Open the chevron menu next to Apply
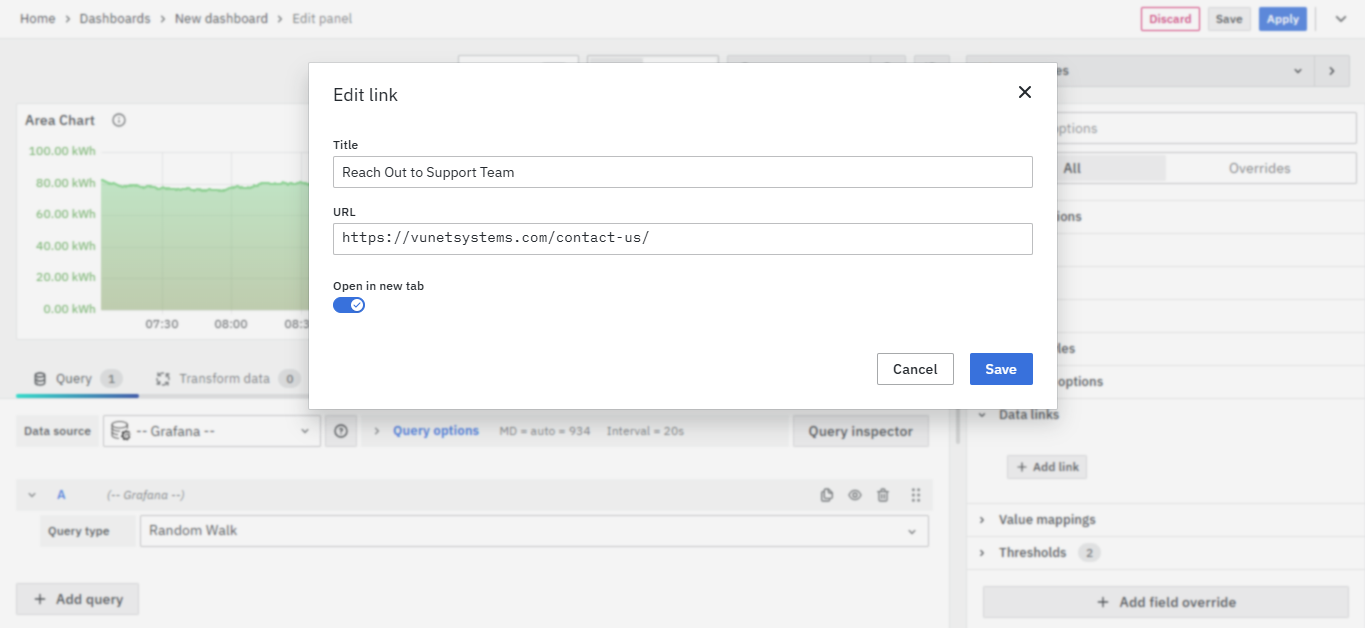This screenshot has width=1365, height=628. (1341, 18)
